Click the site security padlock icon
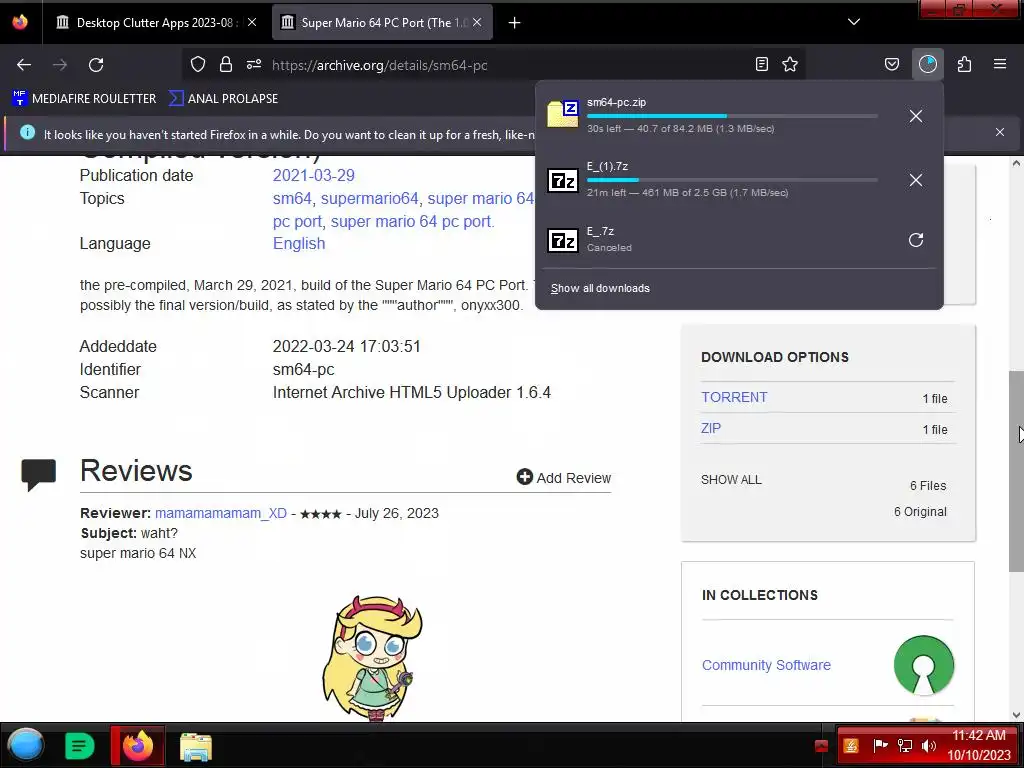The image size is (1024, 768). pyautogui.click(x=226, y=64)
